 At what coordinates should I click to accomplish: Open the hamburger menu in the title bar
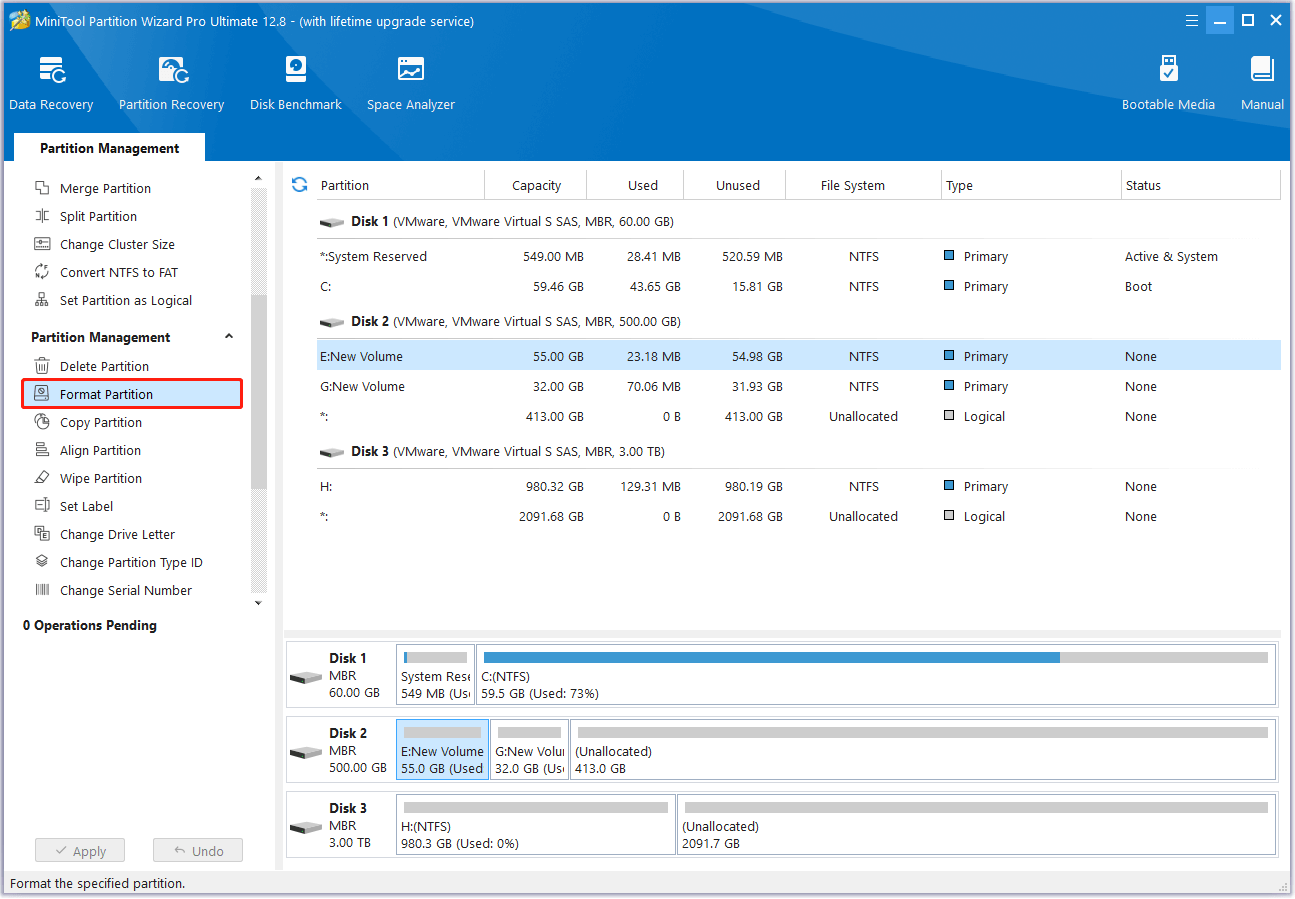(1191, 20)
